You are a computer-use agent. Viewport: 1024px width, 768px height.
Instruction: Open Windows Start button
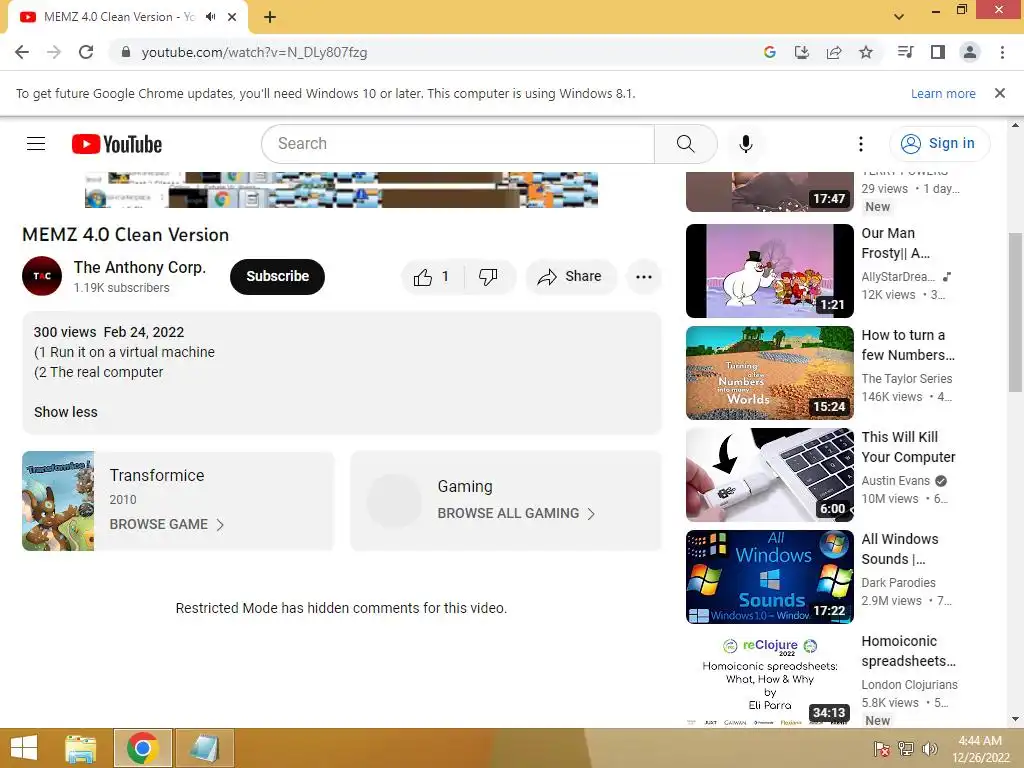(24, 748)
